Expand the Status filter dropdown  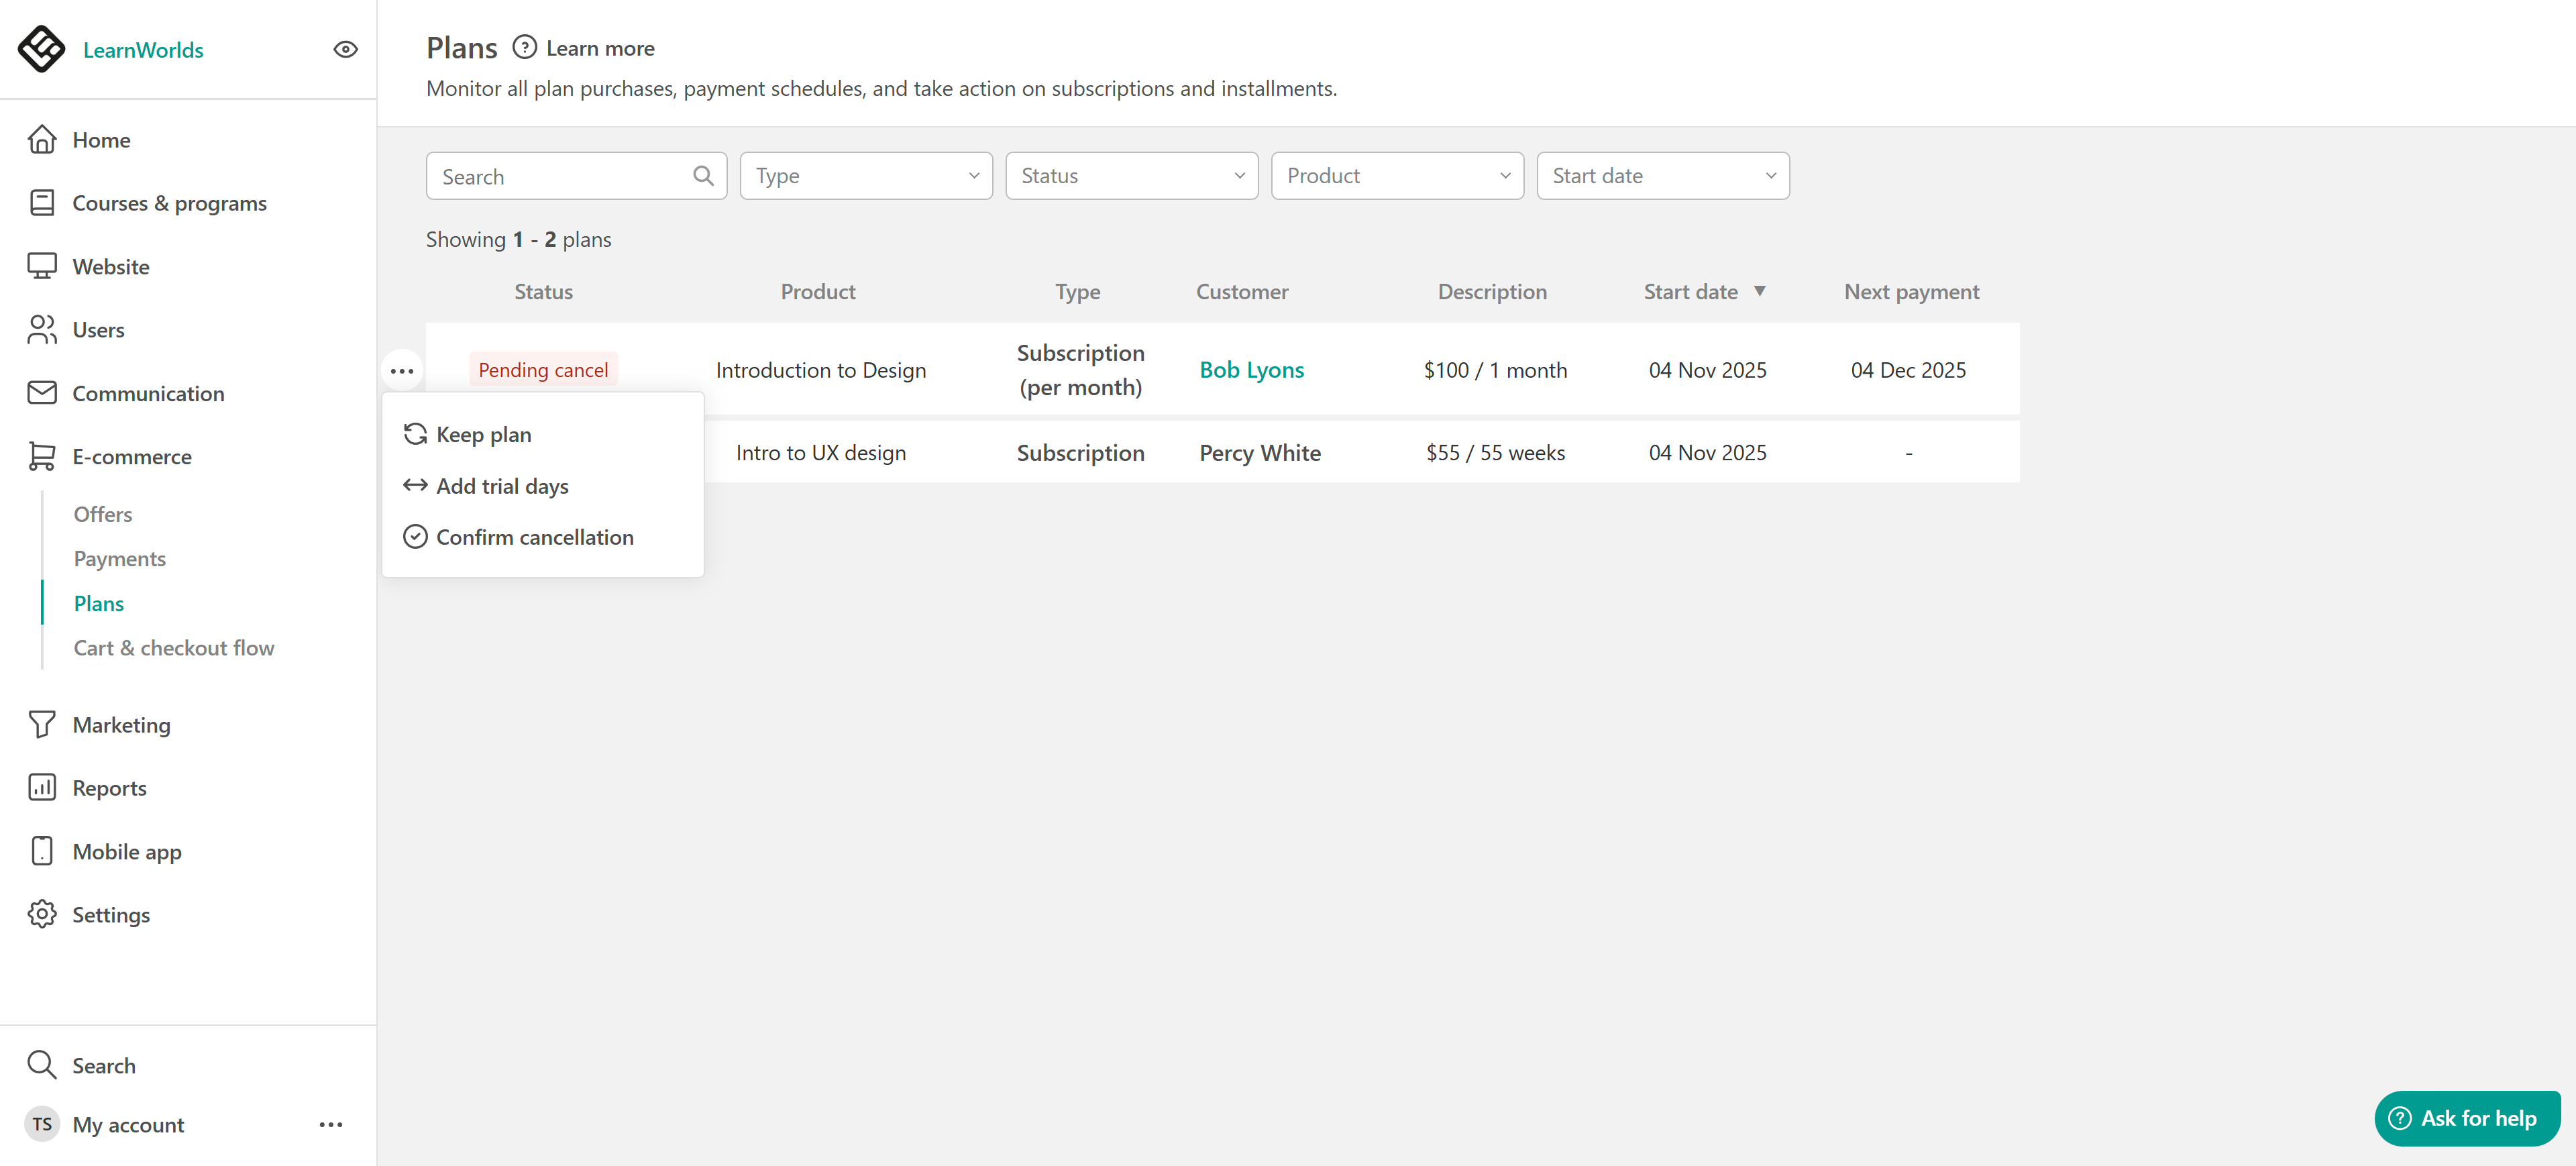pos(1131,176)
